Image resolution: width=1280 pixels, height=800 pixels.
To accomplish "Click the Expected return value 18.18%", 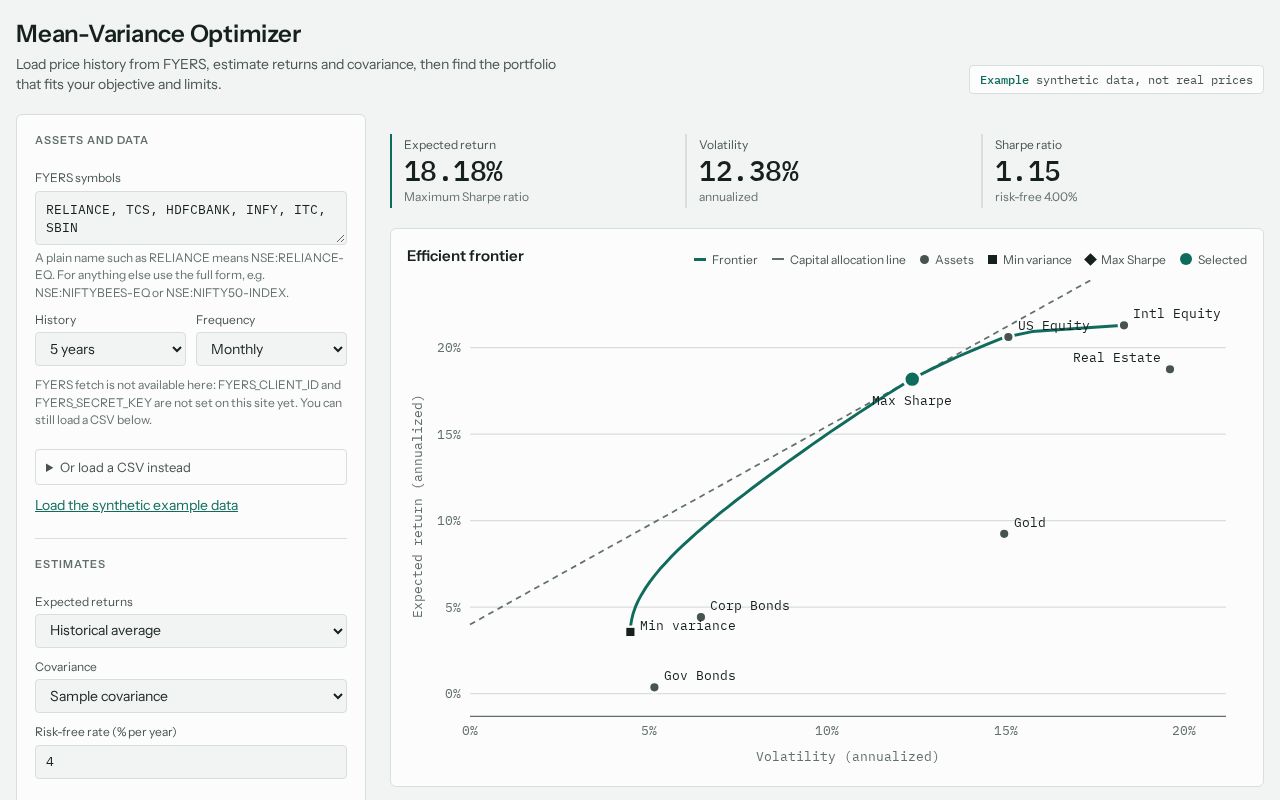I will (453, 172).
